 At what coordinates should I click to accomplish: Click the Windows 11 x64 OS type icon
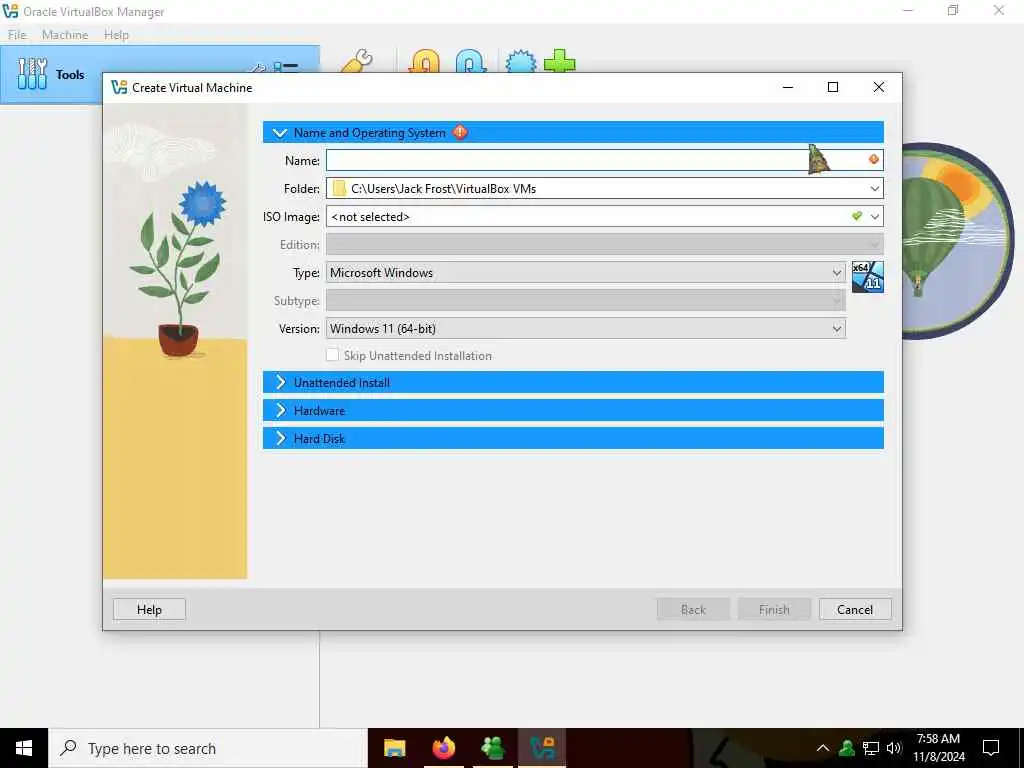867,276
